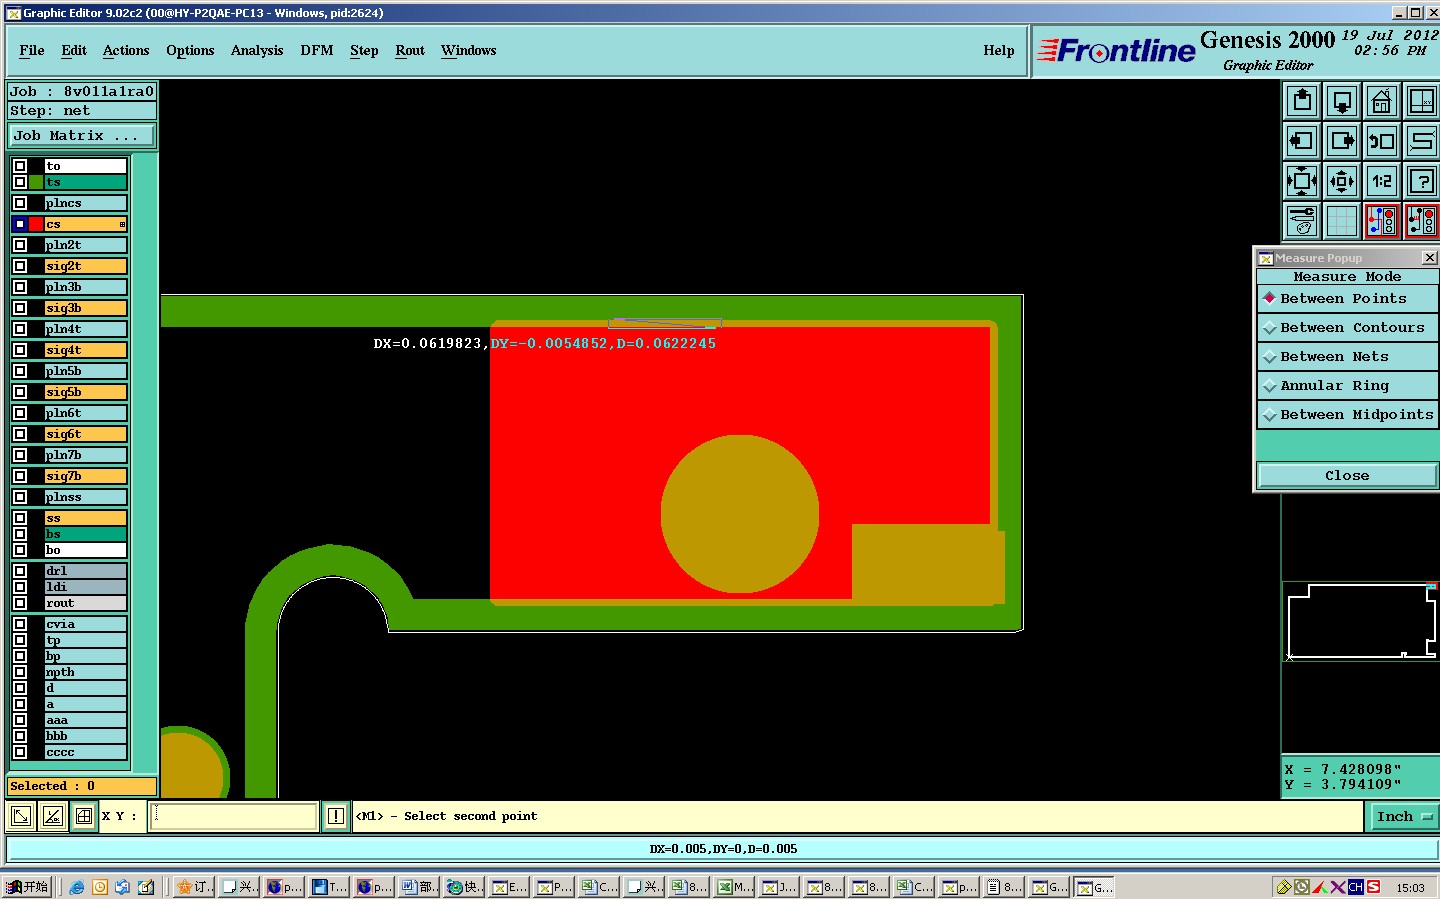Open the Actions menu
Viewport: 1440px width, 899px height.
(126, 51)
